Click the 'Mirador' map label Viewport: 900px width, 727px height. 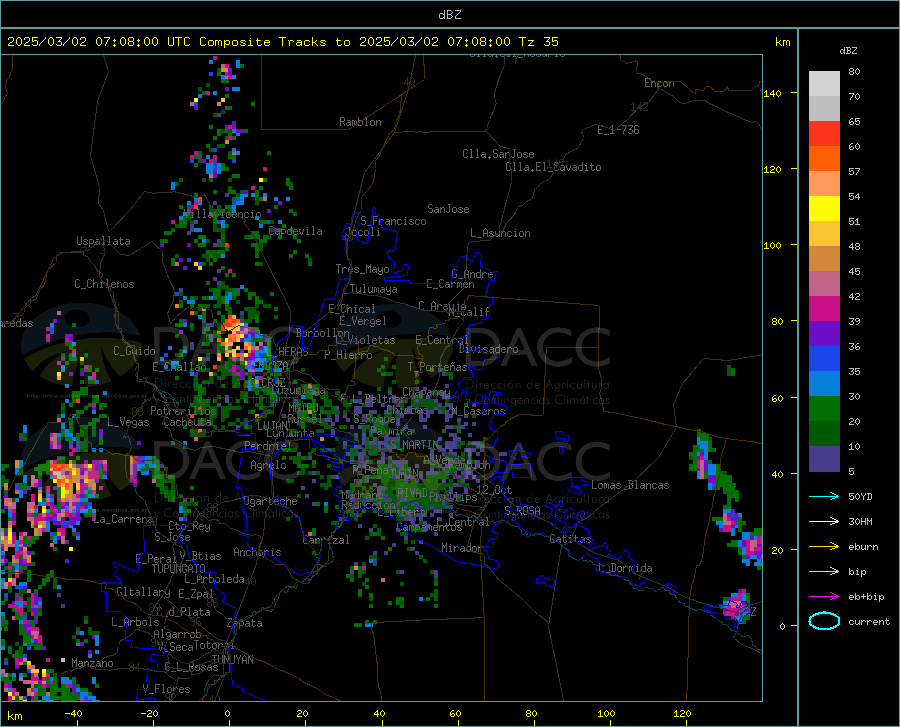(x=461, y=548)
